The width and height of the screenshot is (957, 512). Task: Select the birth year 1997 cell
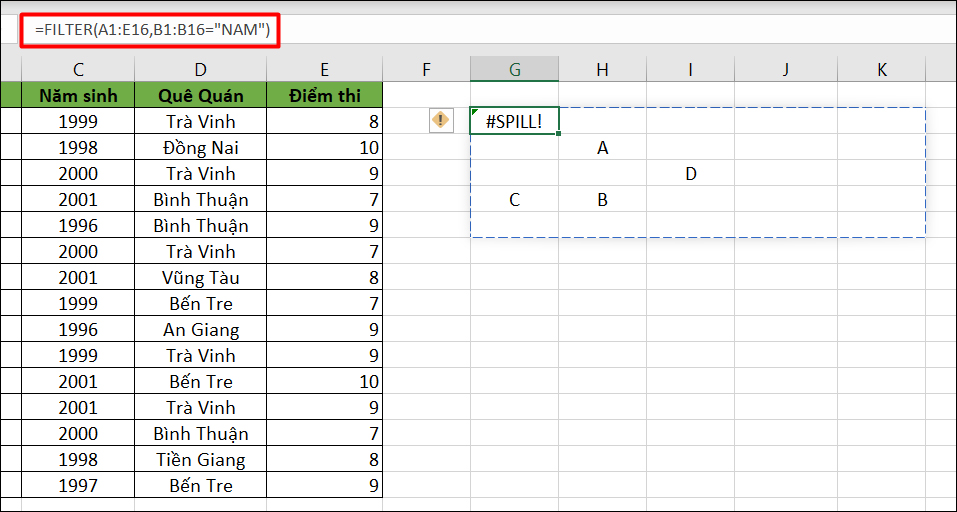(x=78, y=486)
